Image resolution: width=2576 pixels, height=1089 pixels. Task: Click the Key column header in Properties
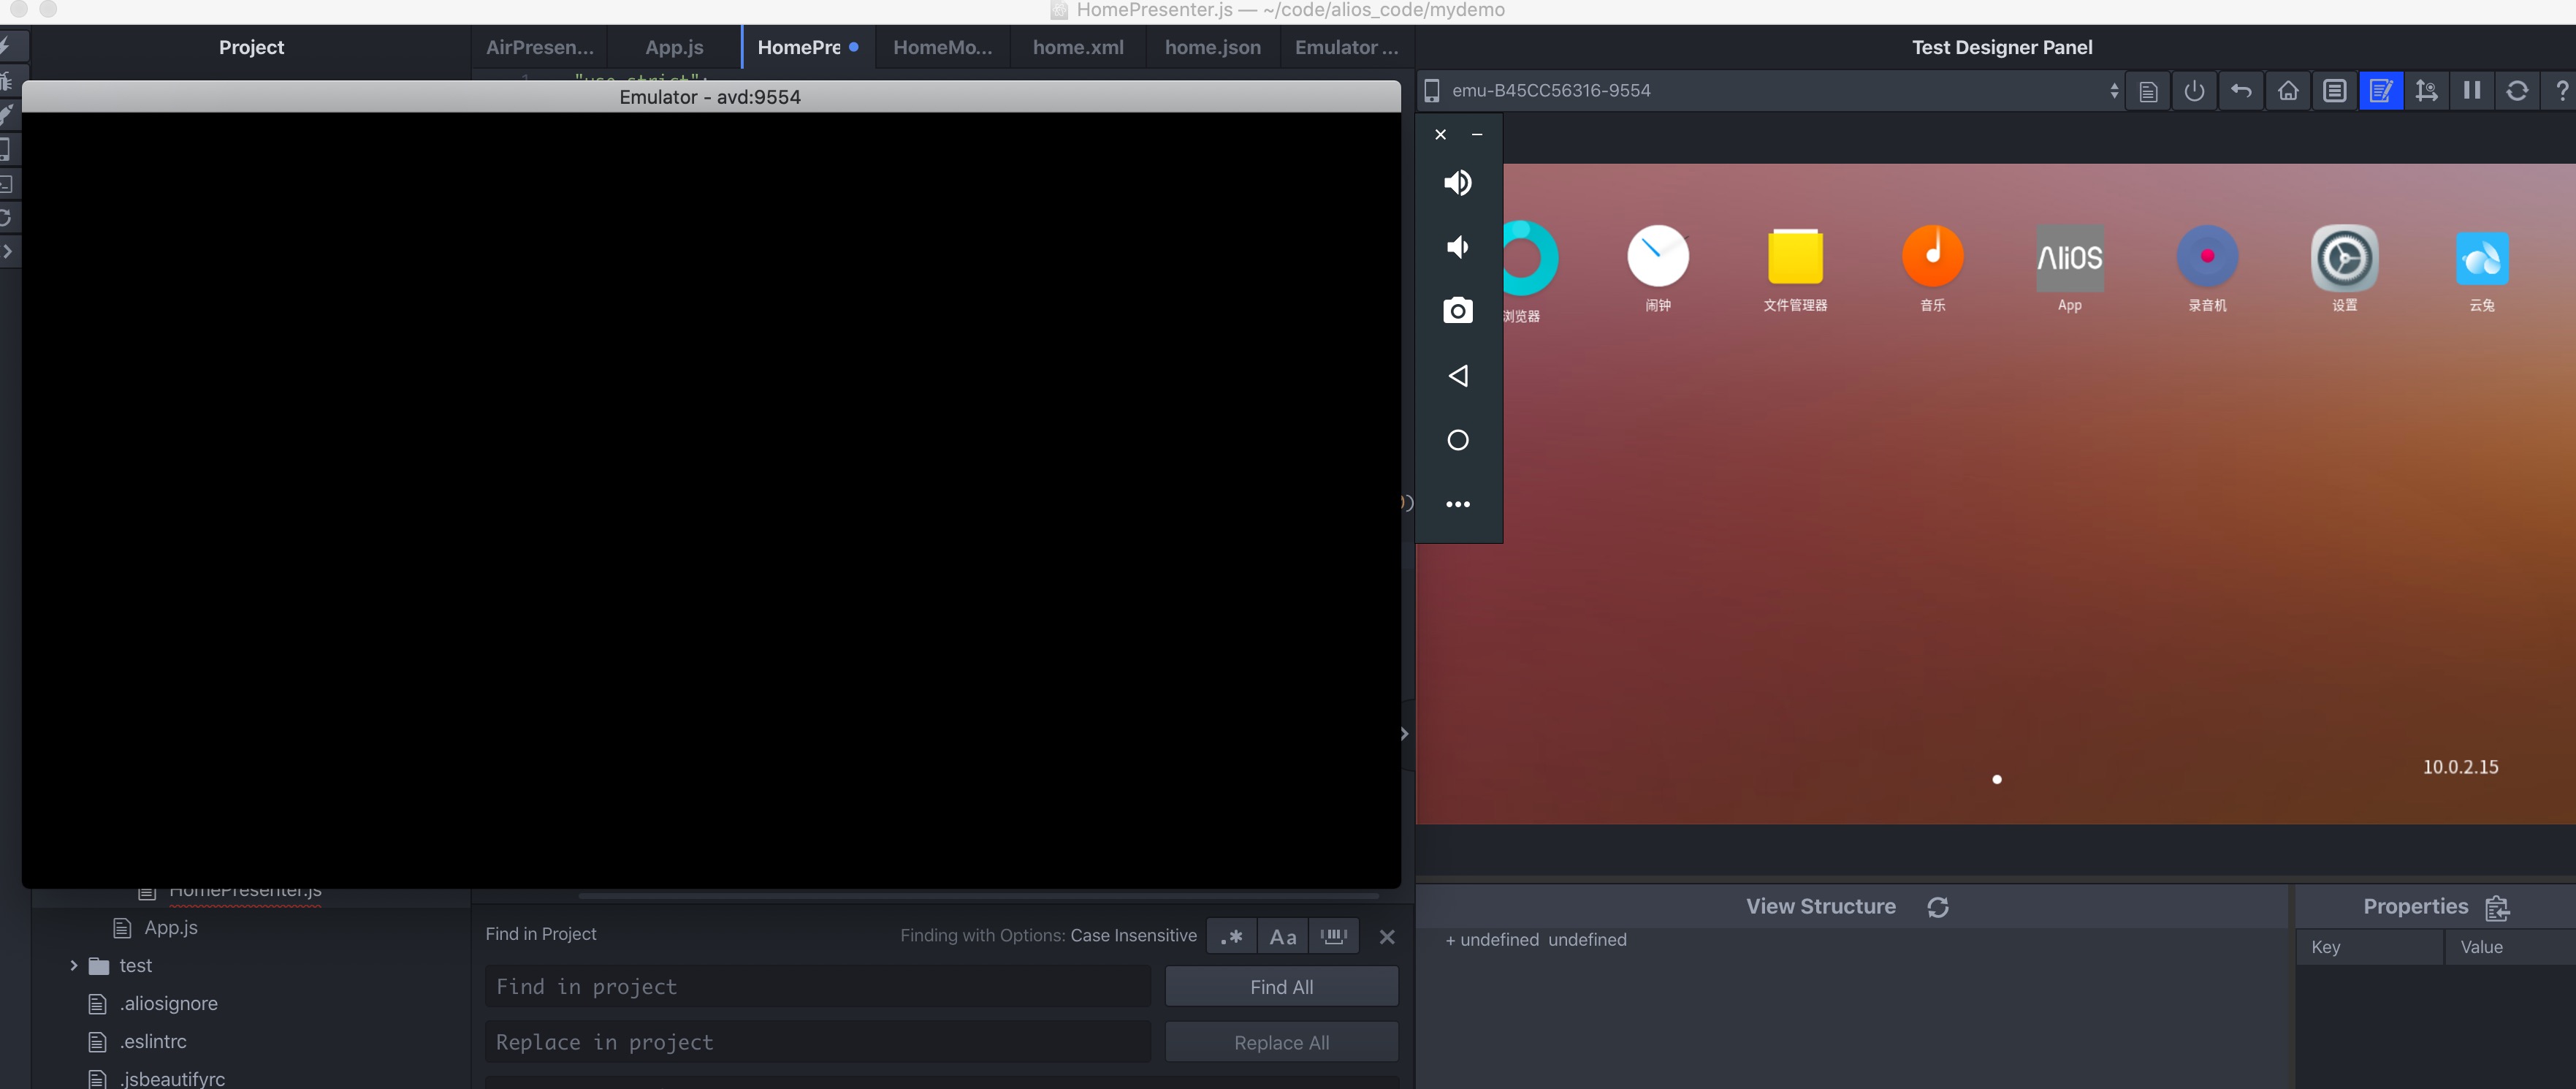(x=2369, y=947)
